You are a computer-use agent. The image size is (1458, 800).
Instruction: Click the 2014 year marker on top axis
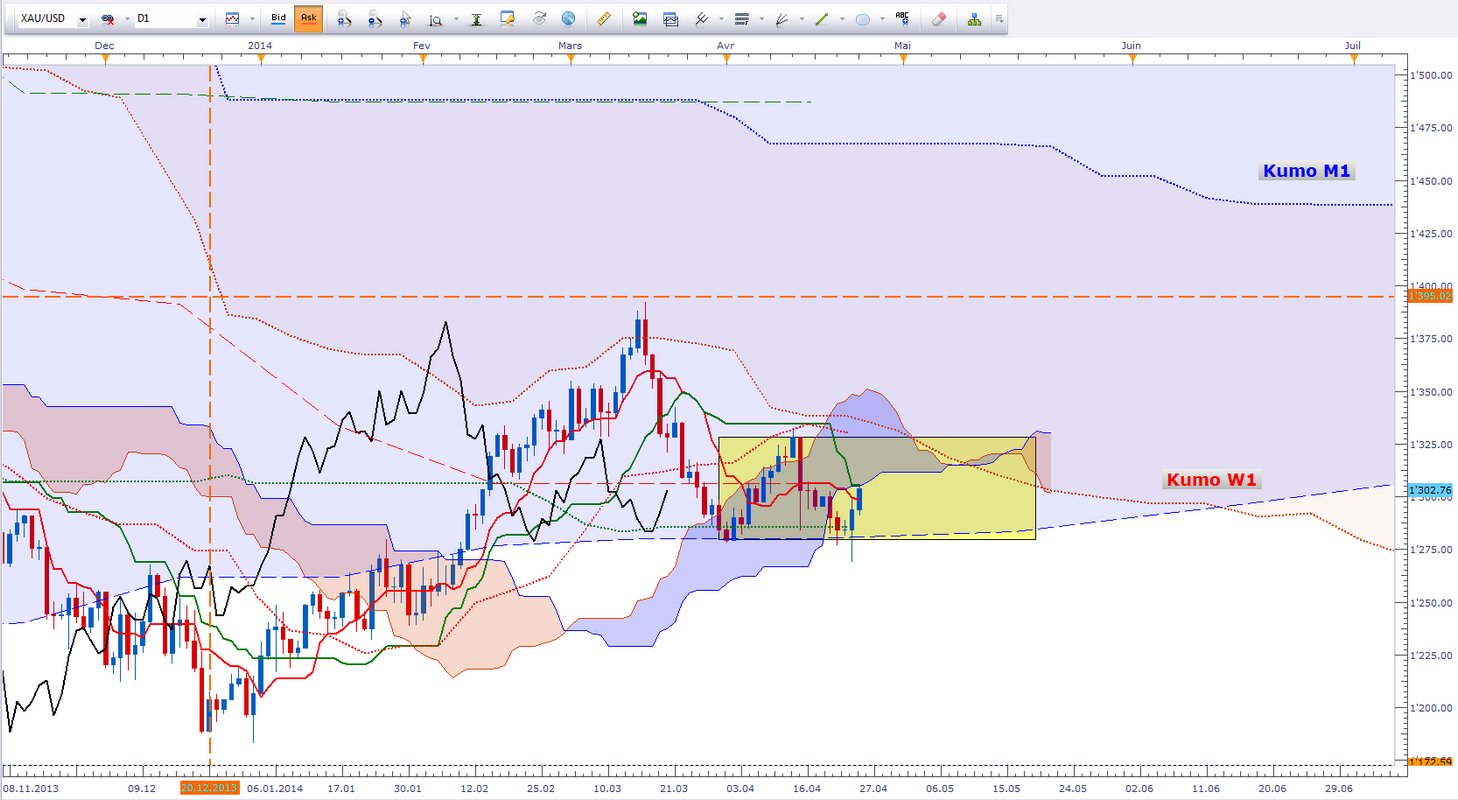[x=260, y=45]
